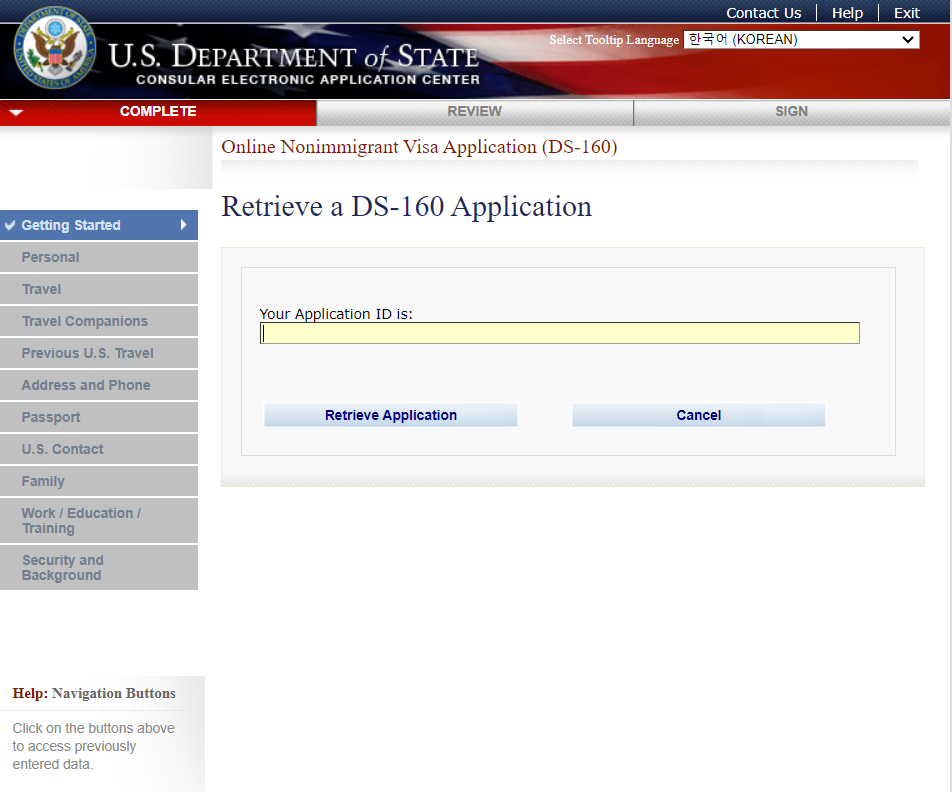Click 'Your Application ID is:' label
The width and height of the screenshot is (952, 792).
(x=336, y=314)
